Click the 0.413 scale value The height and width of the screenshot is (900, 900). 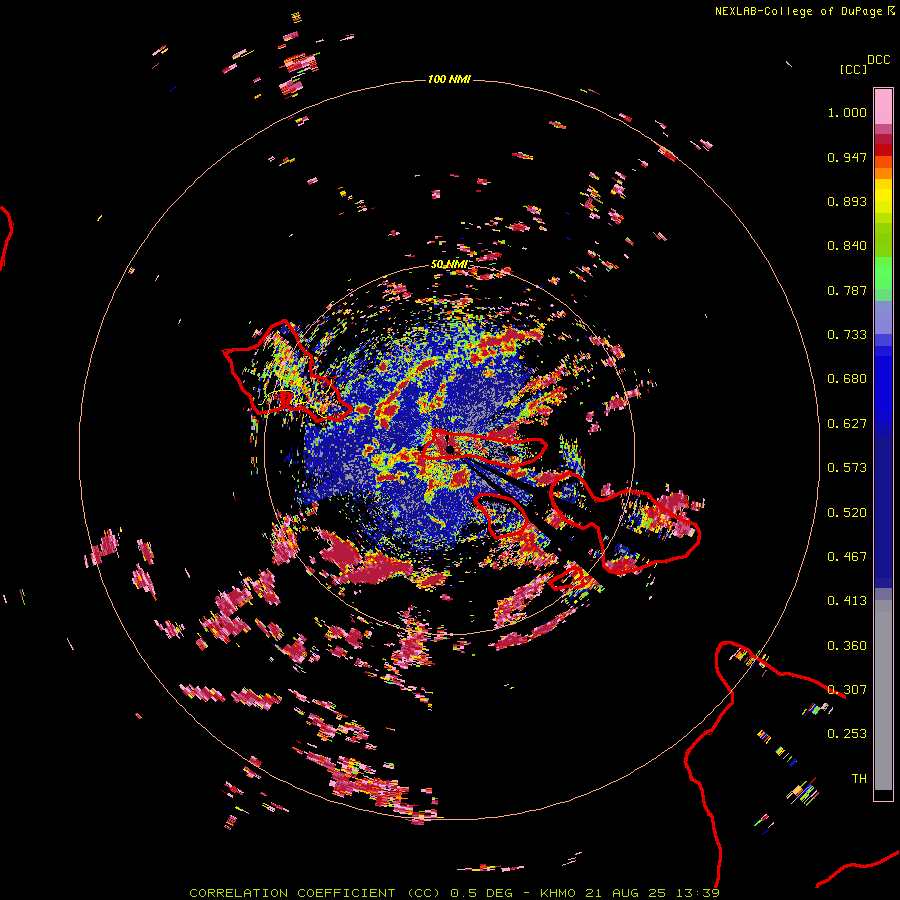[x=847, y=601]
